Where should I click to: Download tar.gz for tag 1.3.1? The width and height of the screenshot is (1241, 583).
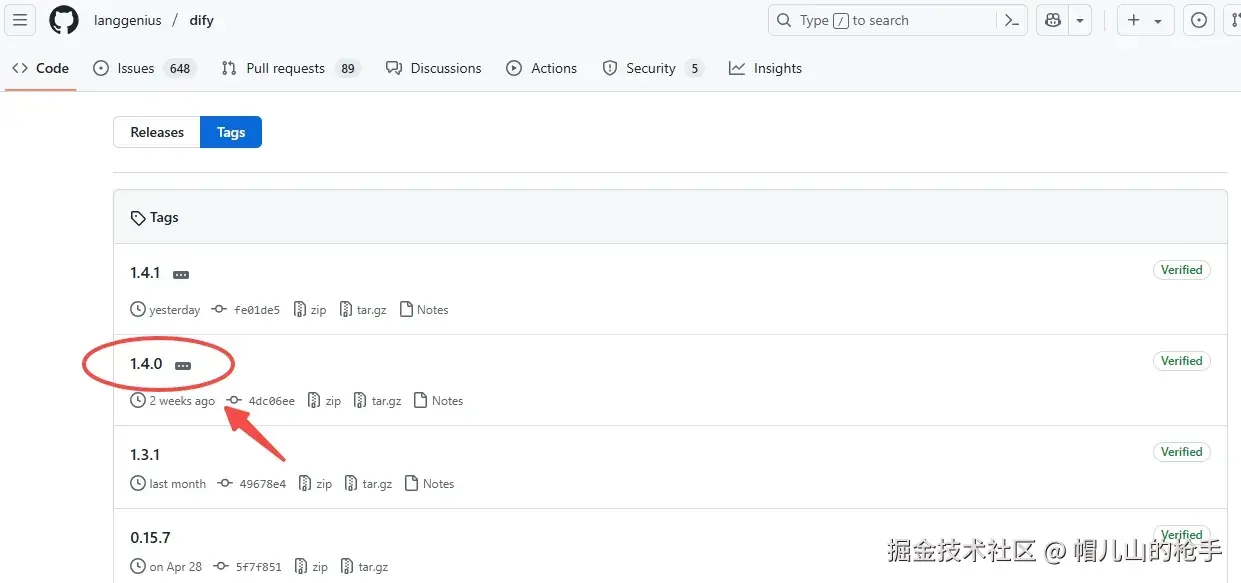click(x=369, y=484)
